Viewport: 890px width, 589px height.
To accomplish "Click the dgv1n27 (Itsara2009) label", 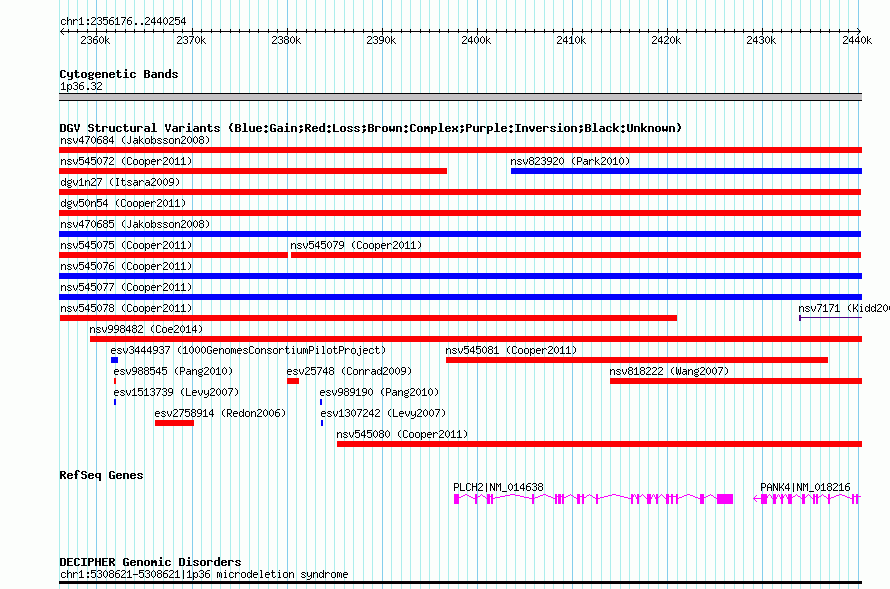I will coord(120,182).
